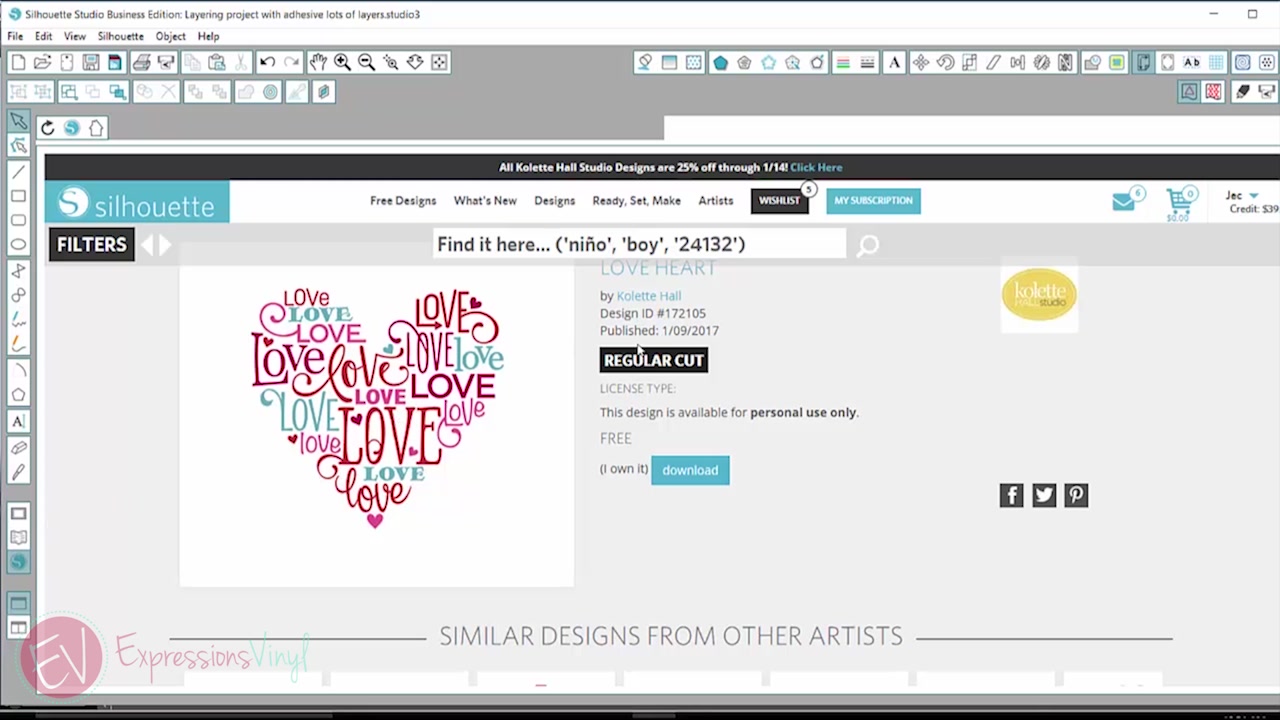
Task: Open the WISHLIST button
Action: coord(779,201)
